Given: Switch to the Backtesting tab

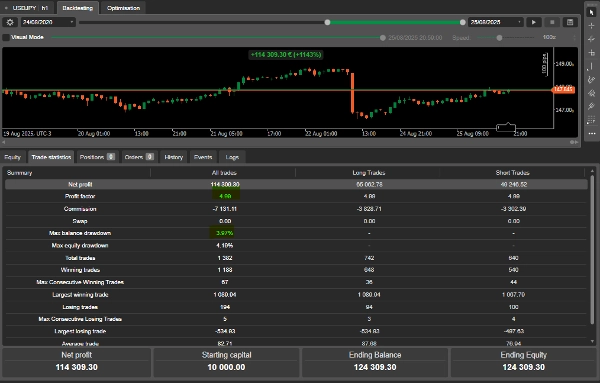Looking at the screenshot, I should coord(78,8).
